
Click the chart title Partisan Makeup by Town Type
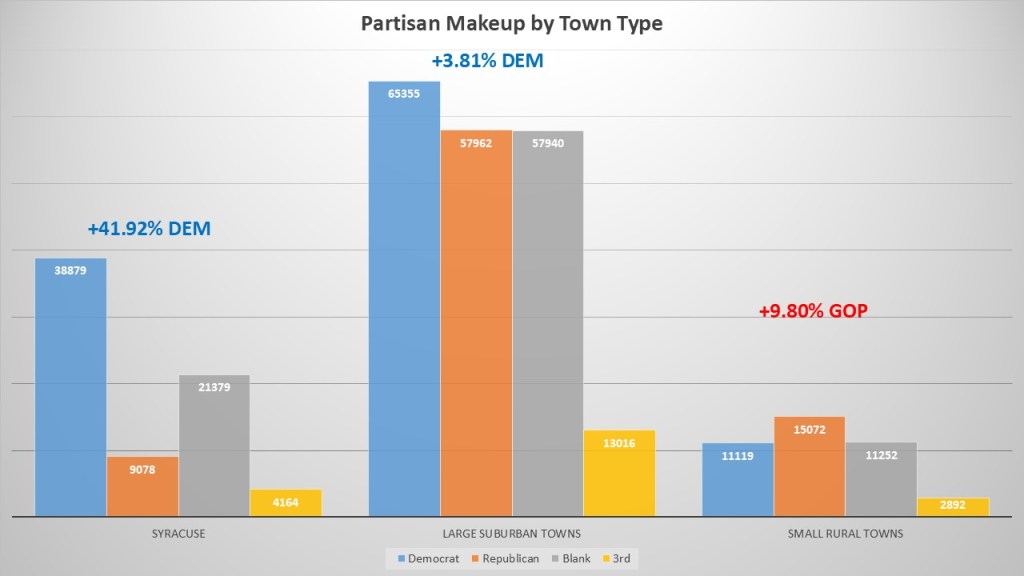[511, 23]
